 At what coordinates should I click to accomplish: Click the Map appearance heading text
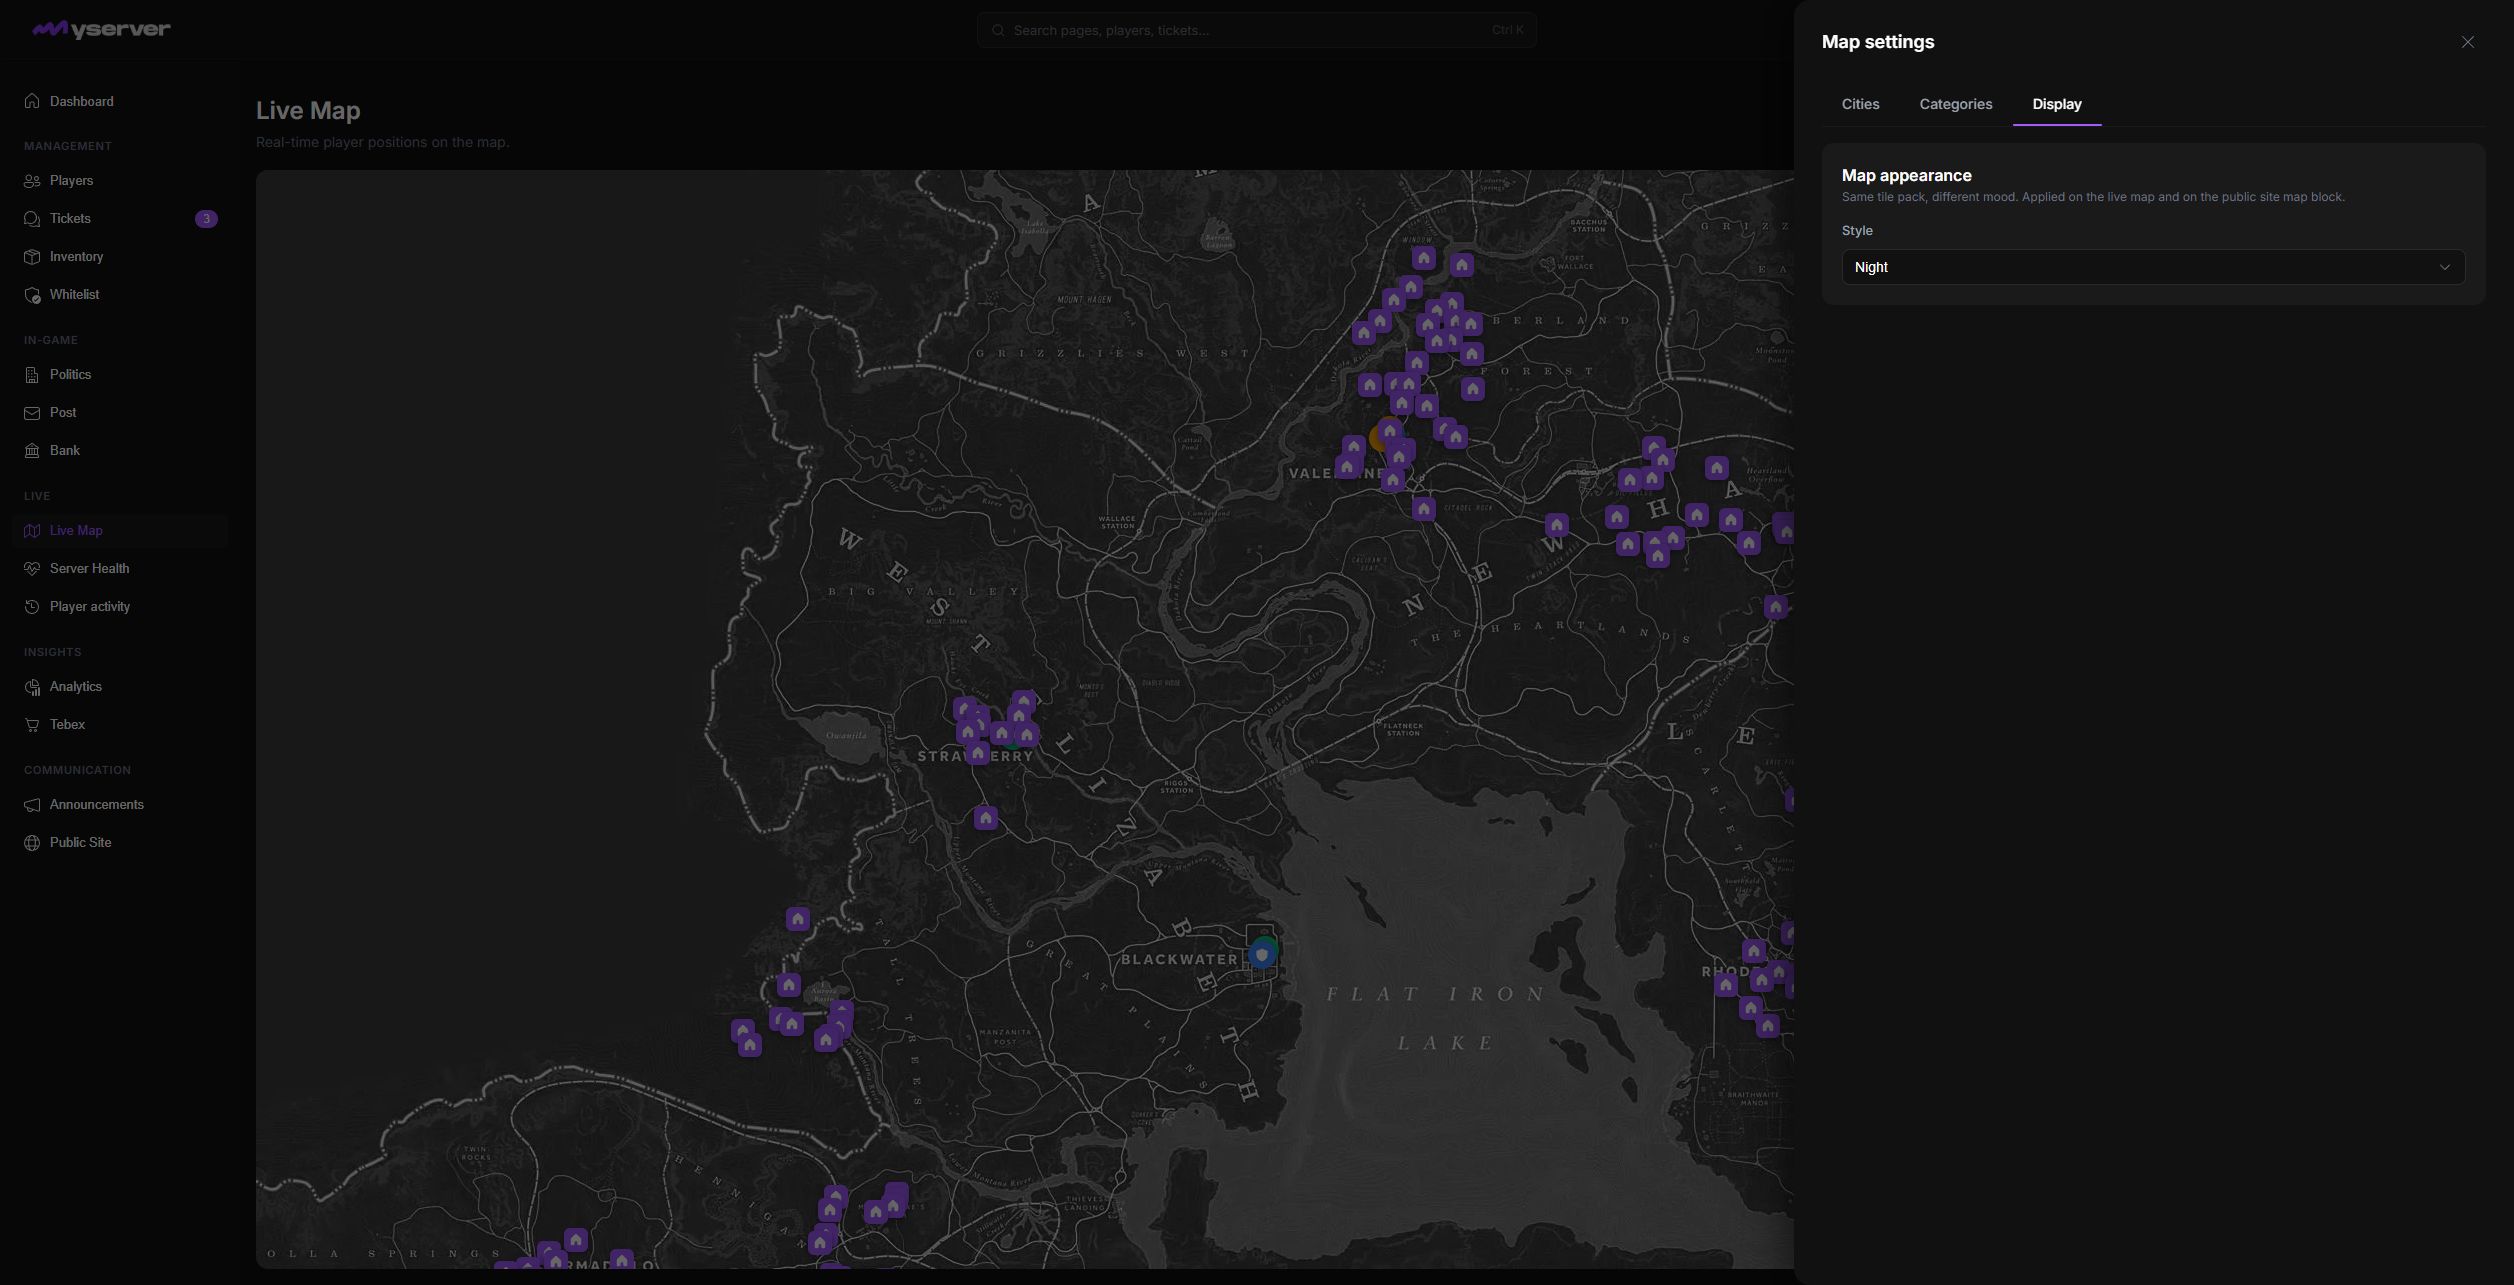tap(1906, 175)
